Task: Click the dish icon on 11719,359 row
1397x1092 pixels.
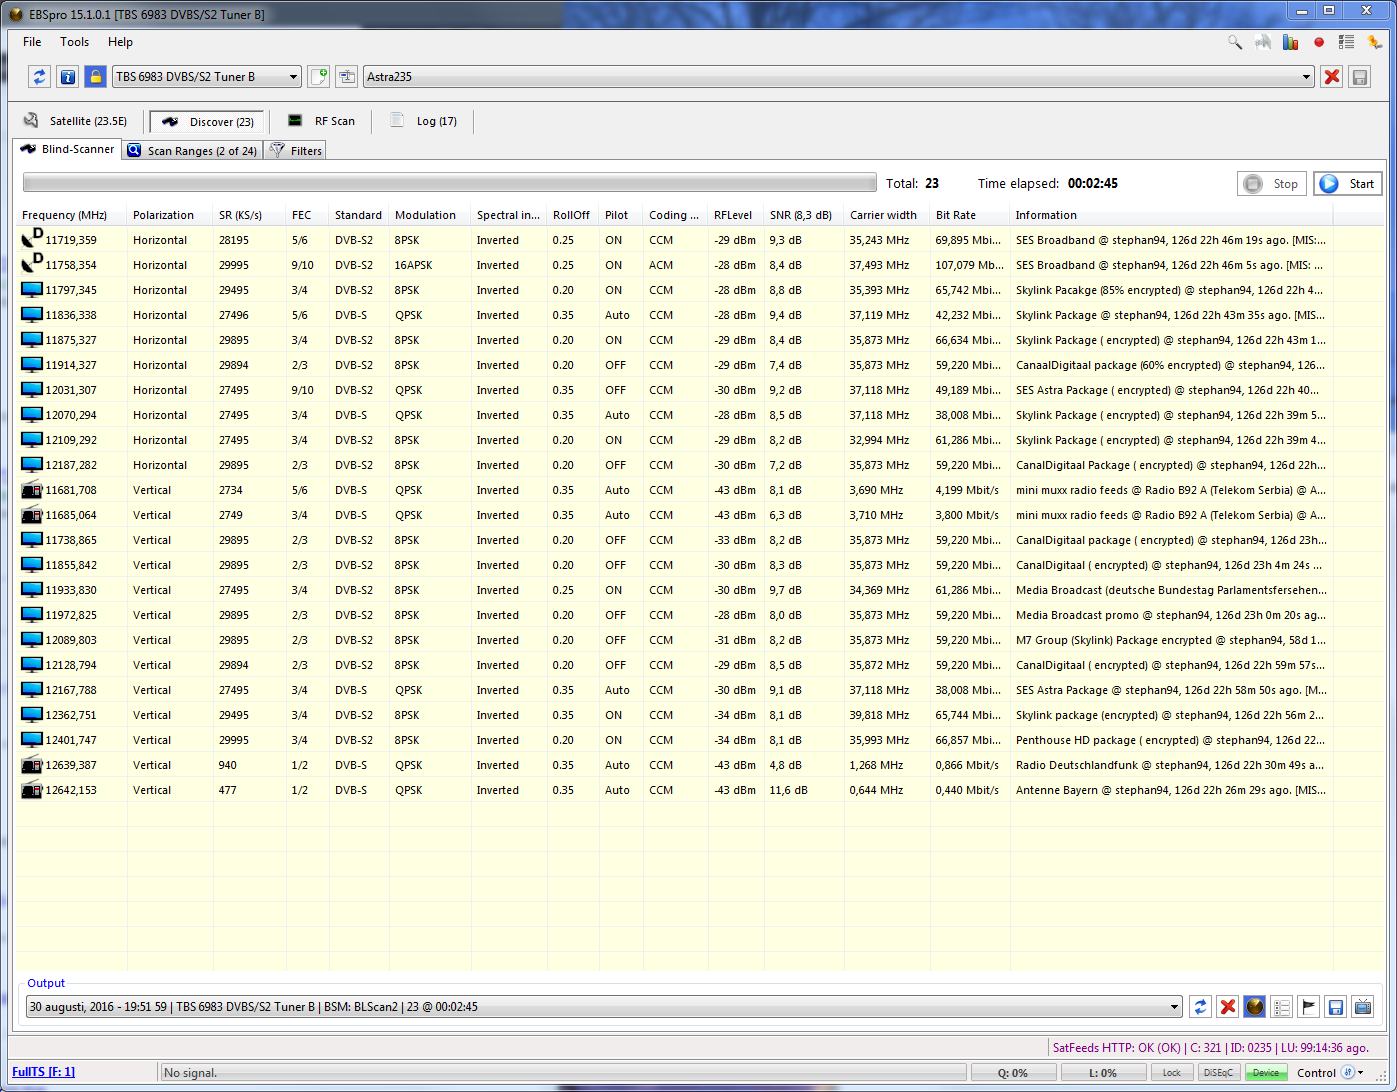Action: [x=32, y=238]
